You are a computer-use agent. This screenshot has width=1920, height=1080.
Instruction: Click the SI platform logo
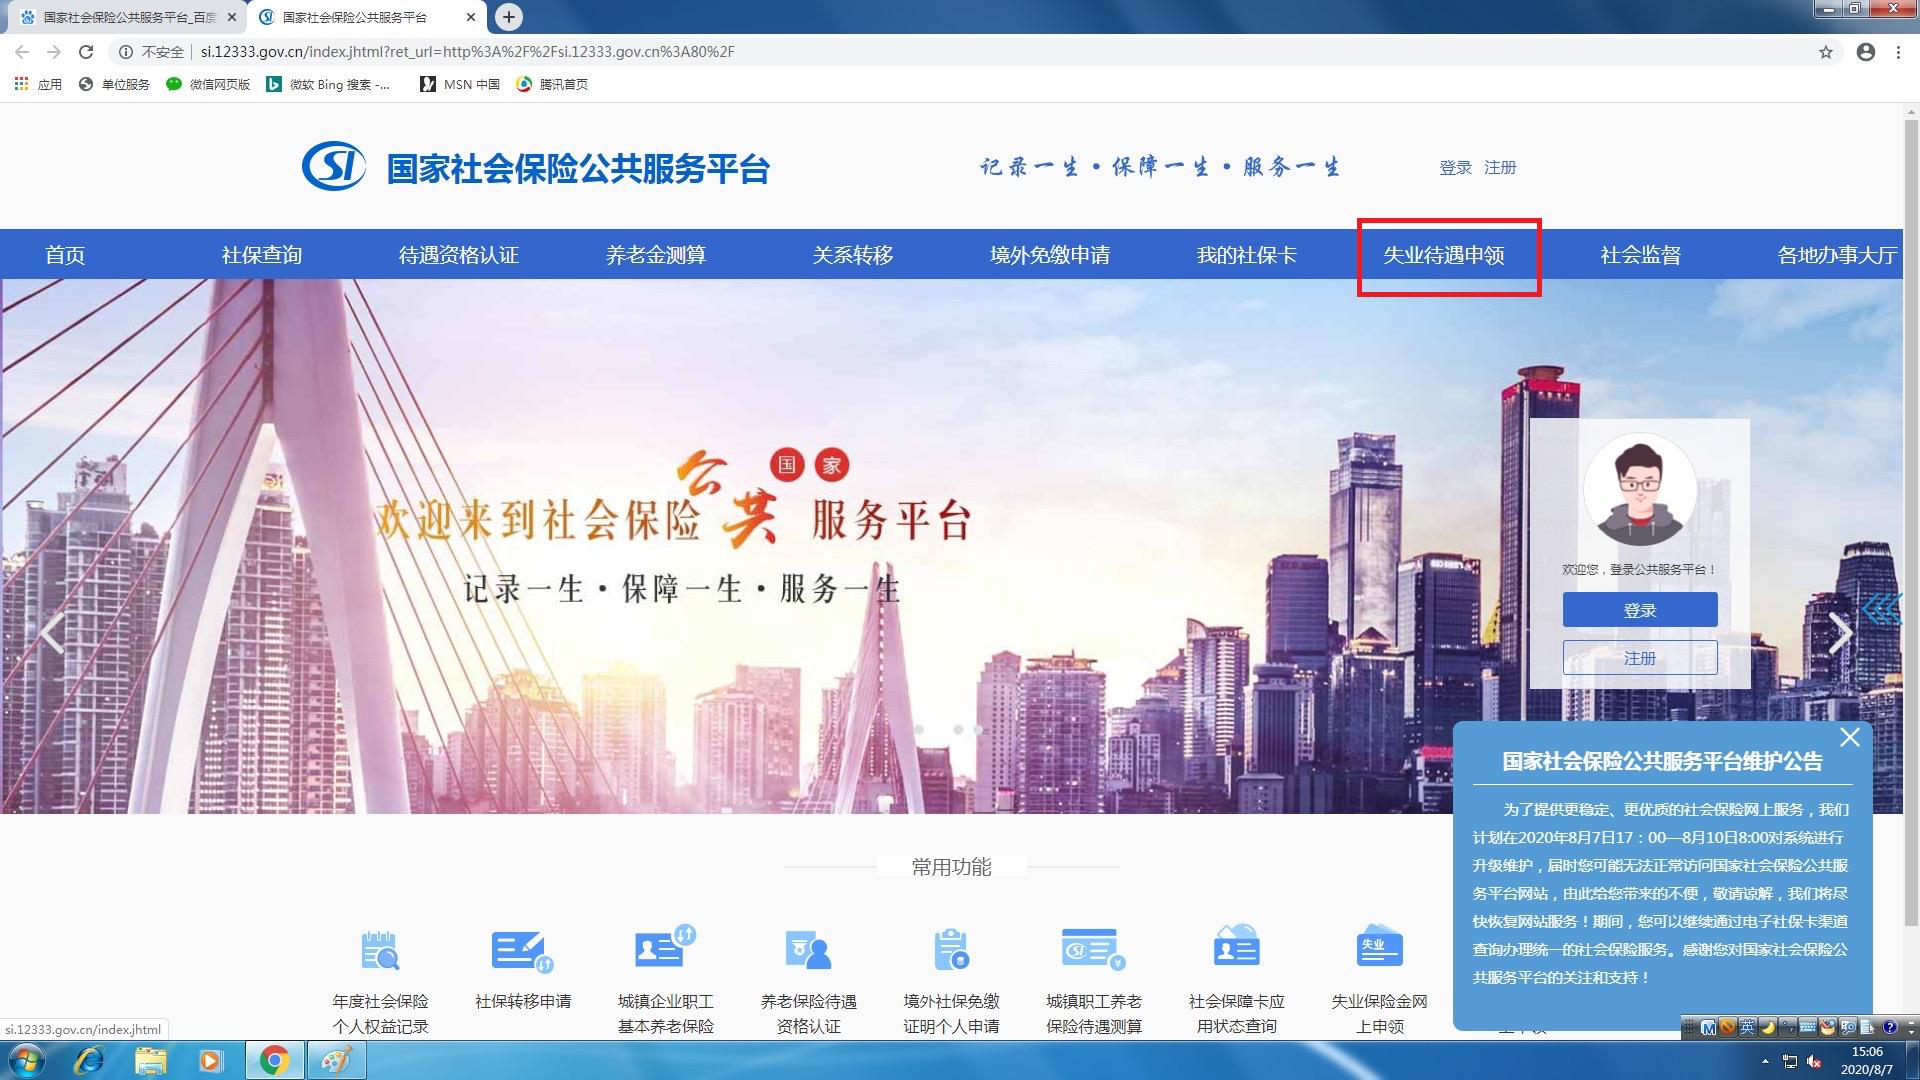334,166
